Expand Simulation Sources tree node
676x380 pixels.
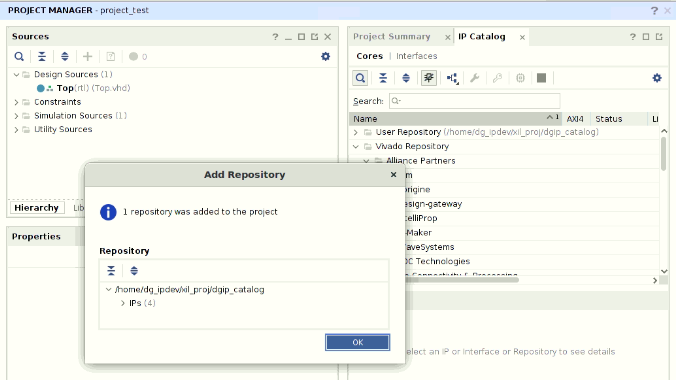coord(16,116)
